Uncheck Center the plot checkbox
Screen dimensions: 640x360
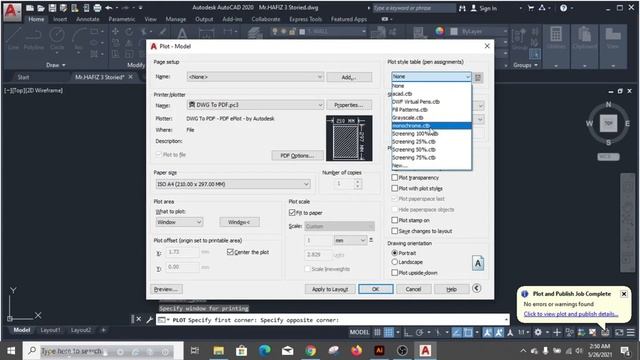pyautogui.click(x=230, y=252)
